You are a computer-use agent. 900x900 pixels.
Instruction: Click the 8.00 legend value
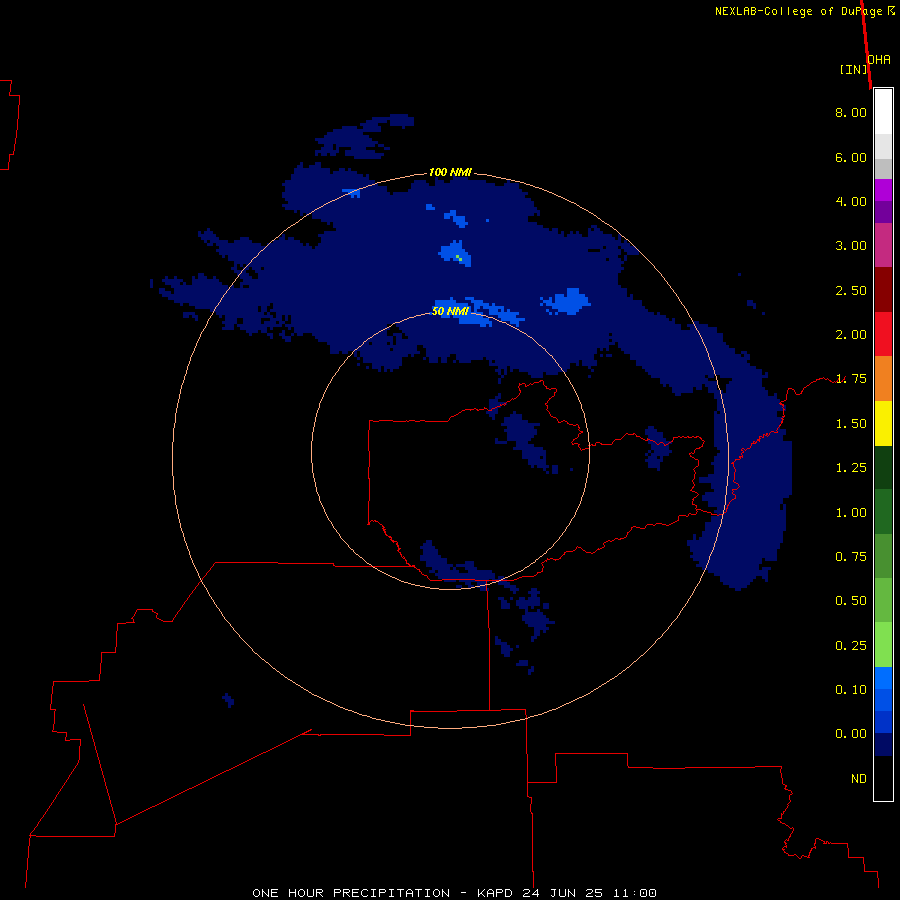[851, 112]
